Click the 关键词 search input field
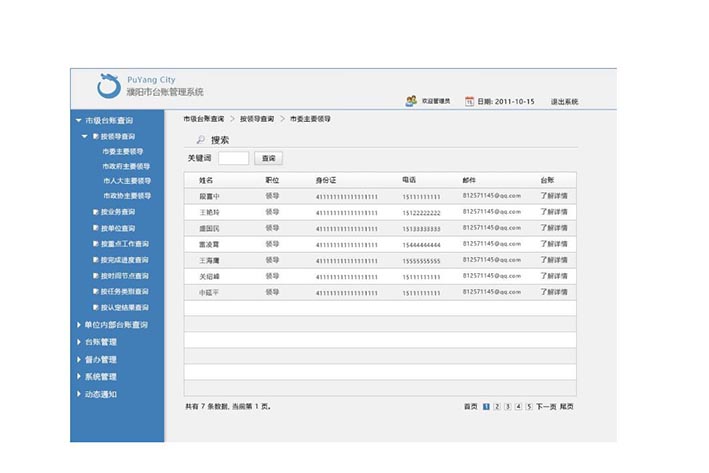709x473 pixels. (x=233, y=158)
